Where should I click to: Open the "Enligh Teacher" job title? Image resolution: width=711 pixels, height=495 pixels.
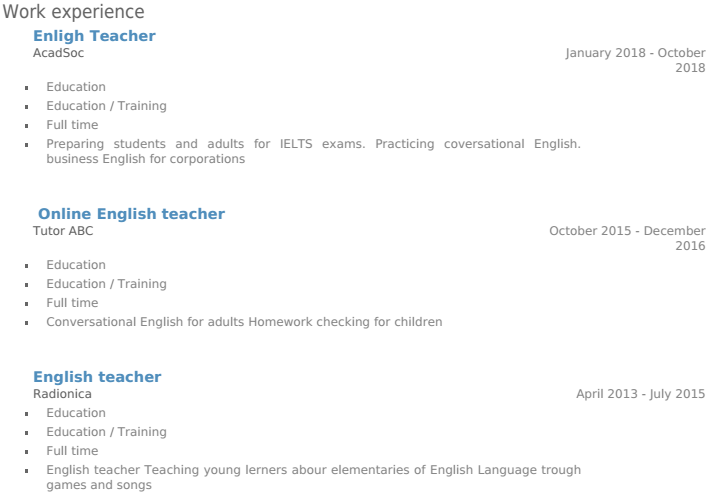click(94, 36)
